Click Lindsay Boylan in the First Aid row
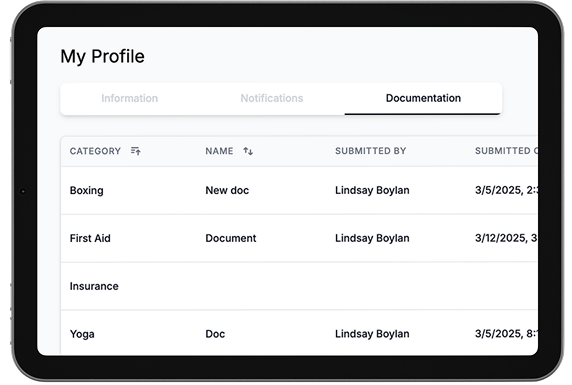 click(x=372, y=238)
